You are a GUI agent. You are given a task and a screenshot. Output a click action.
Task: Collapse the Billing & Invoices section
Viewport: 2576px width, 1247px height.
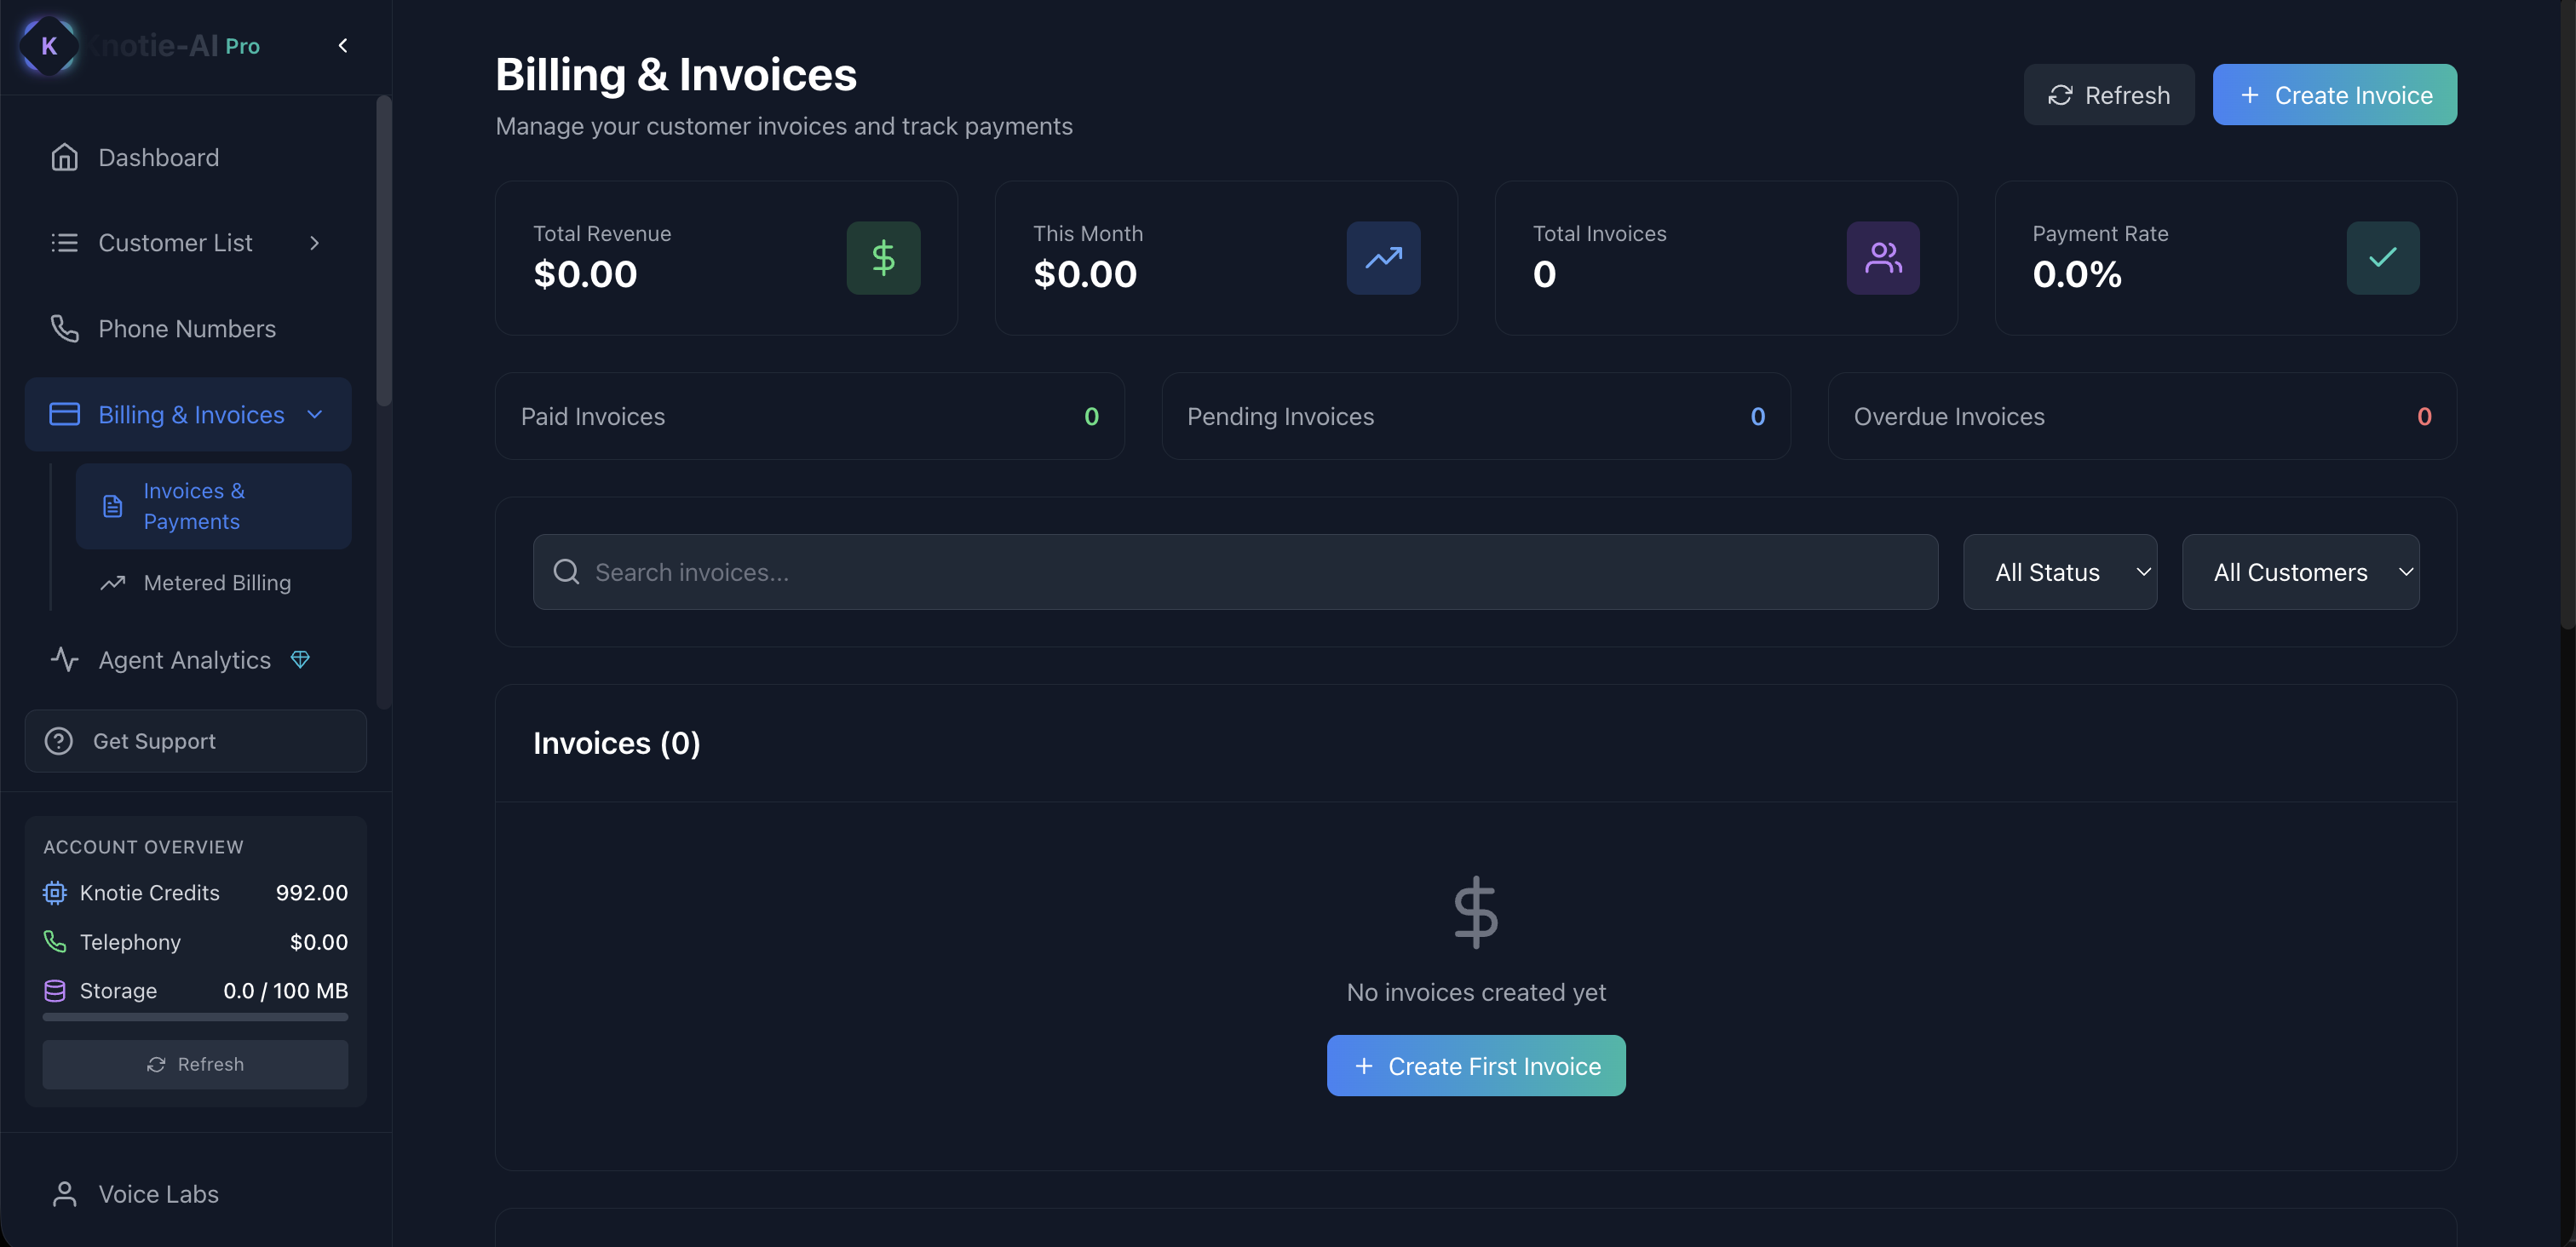point(314,414)
